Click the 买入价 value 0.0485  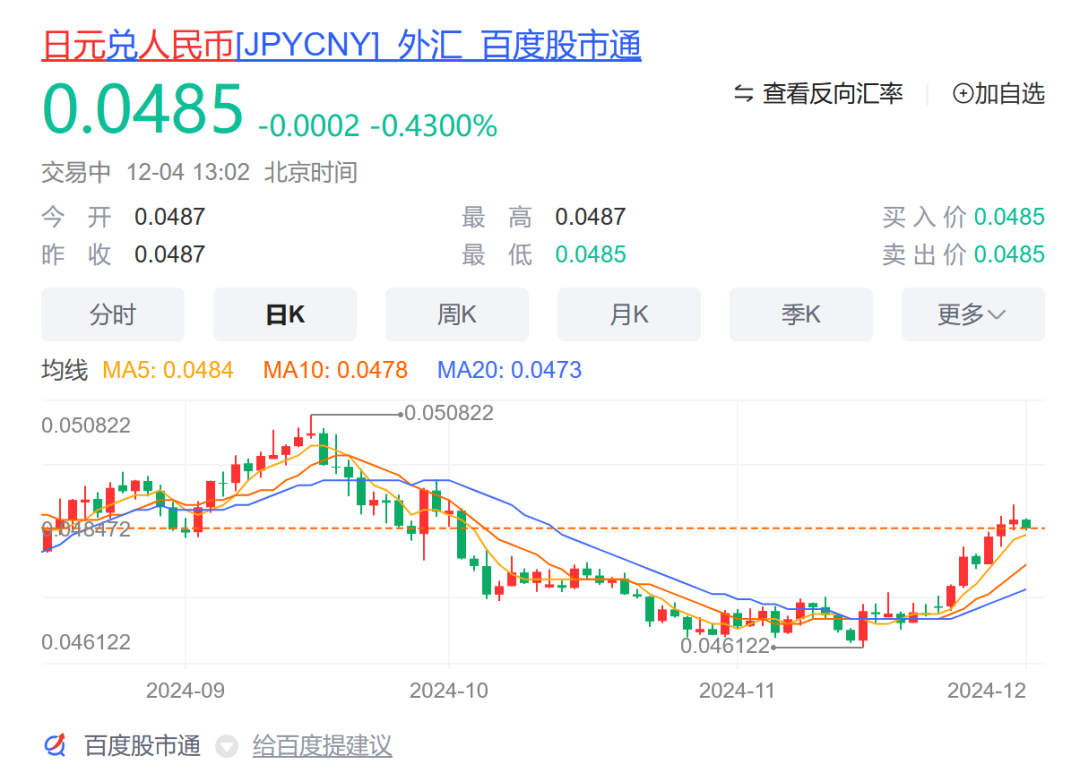(x=1009, y=217)
